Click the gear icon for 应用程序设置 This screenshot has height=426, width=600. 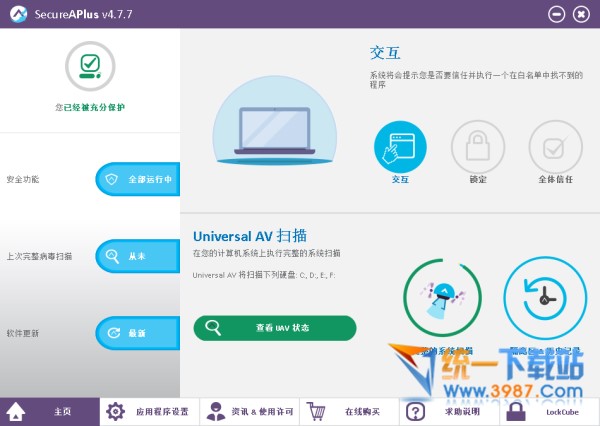(x=116, y=411)
